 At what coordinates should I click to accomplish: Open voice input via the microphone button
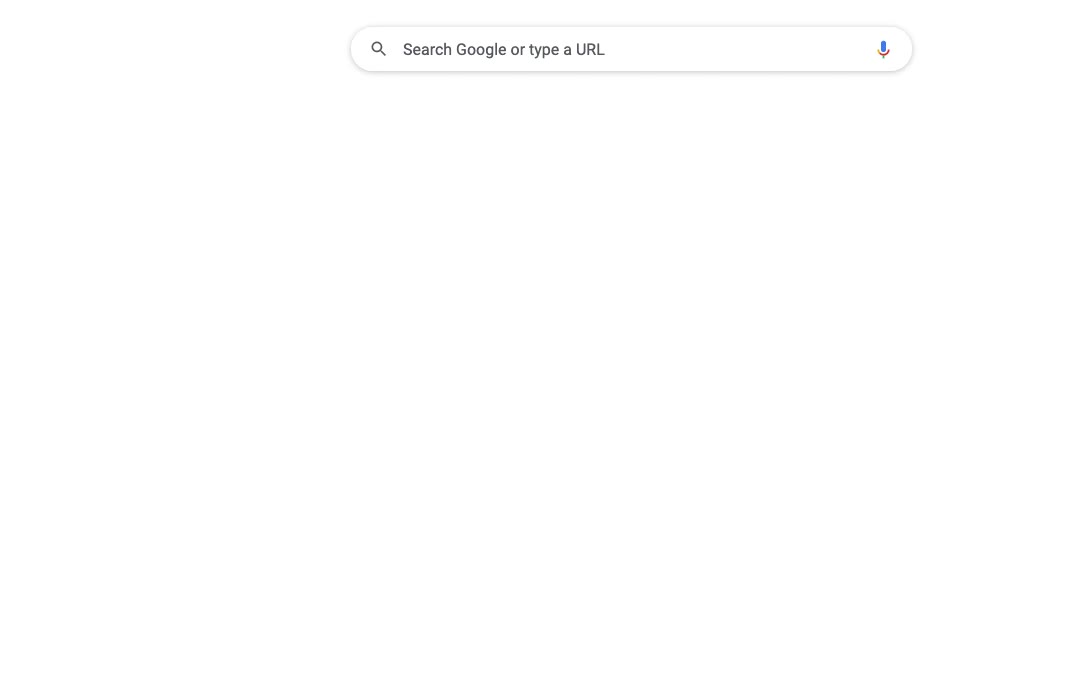pyautogui.click(x=882, y=50)
